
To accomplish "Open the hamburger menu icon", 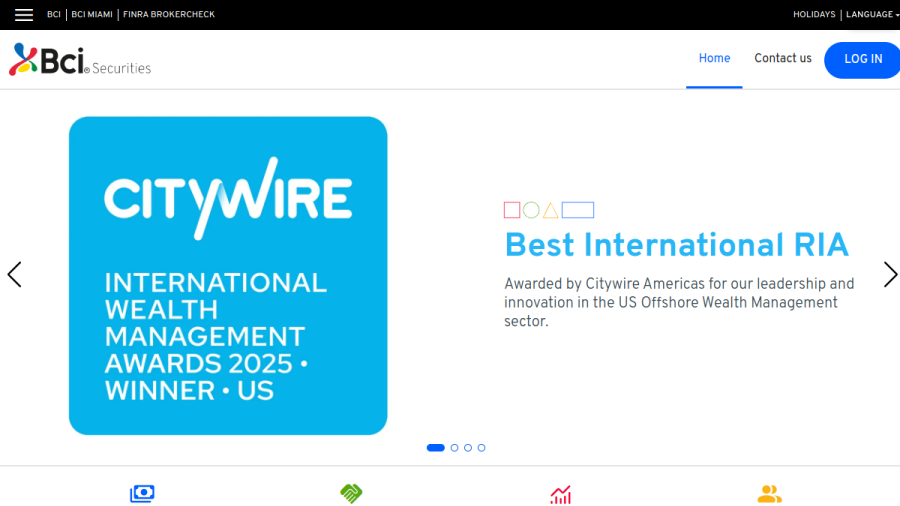I will pos(24,15).
